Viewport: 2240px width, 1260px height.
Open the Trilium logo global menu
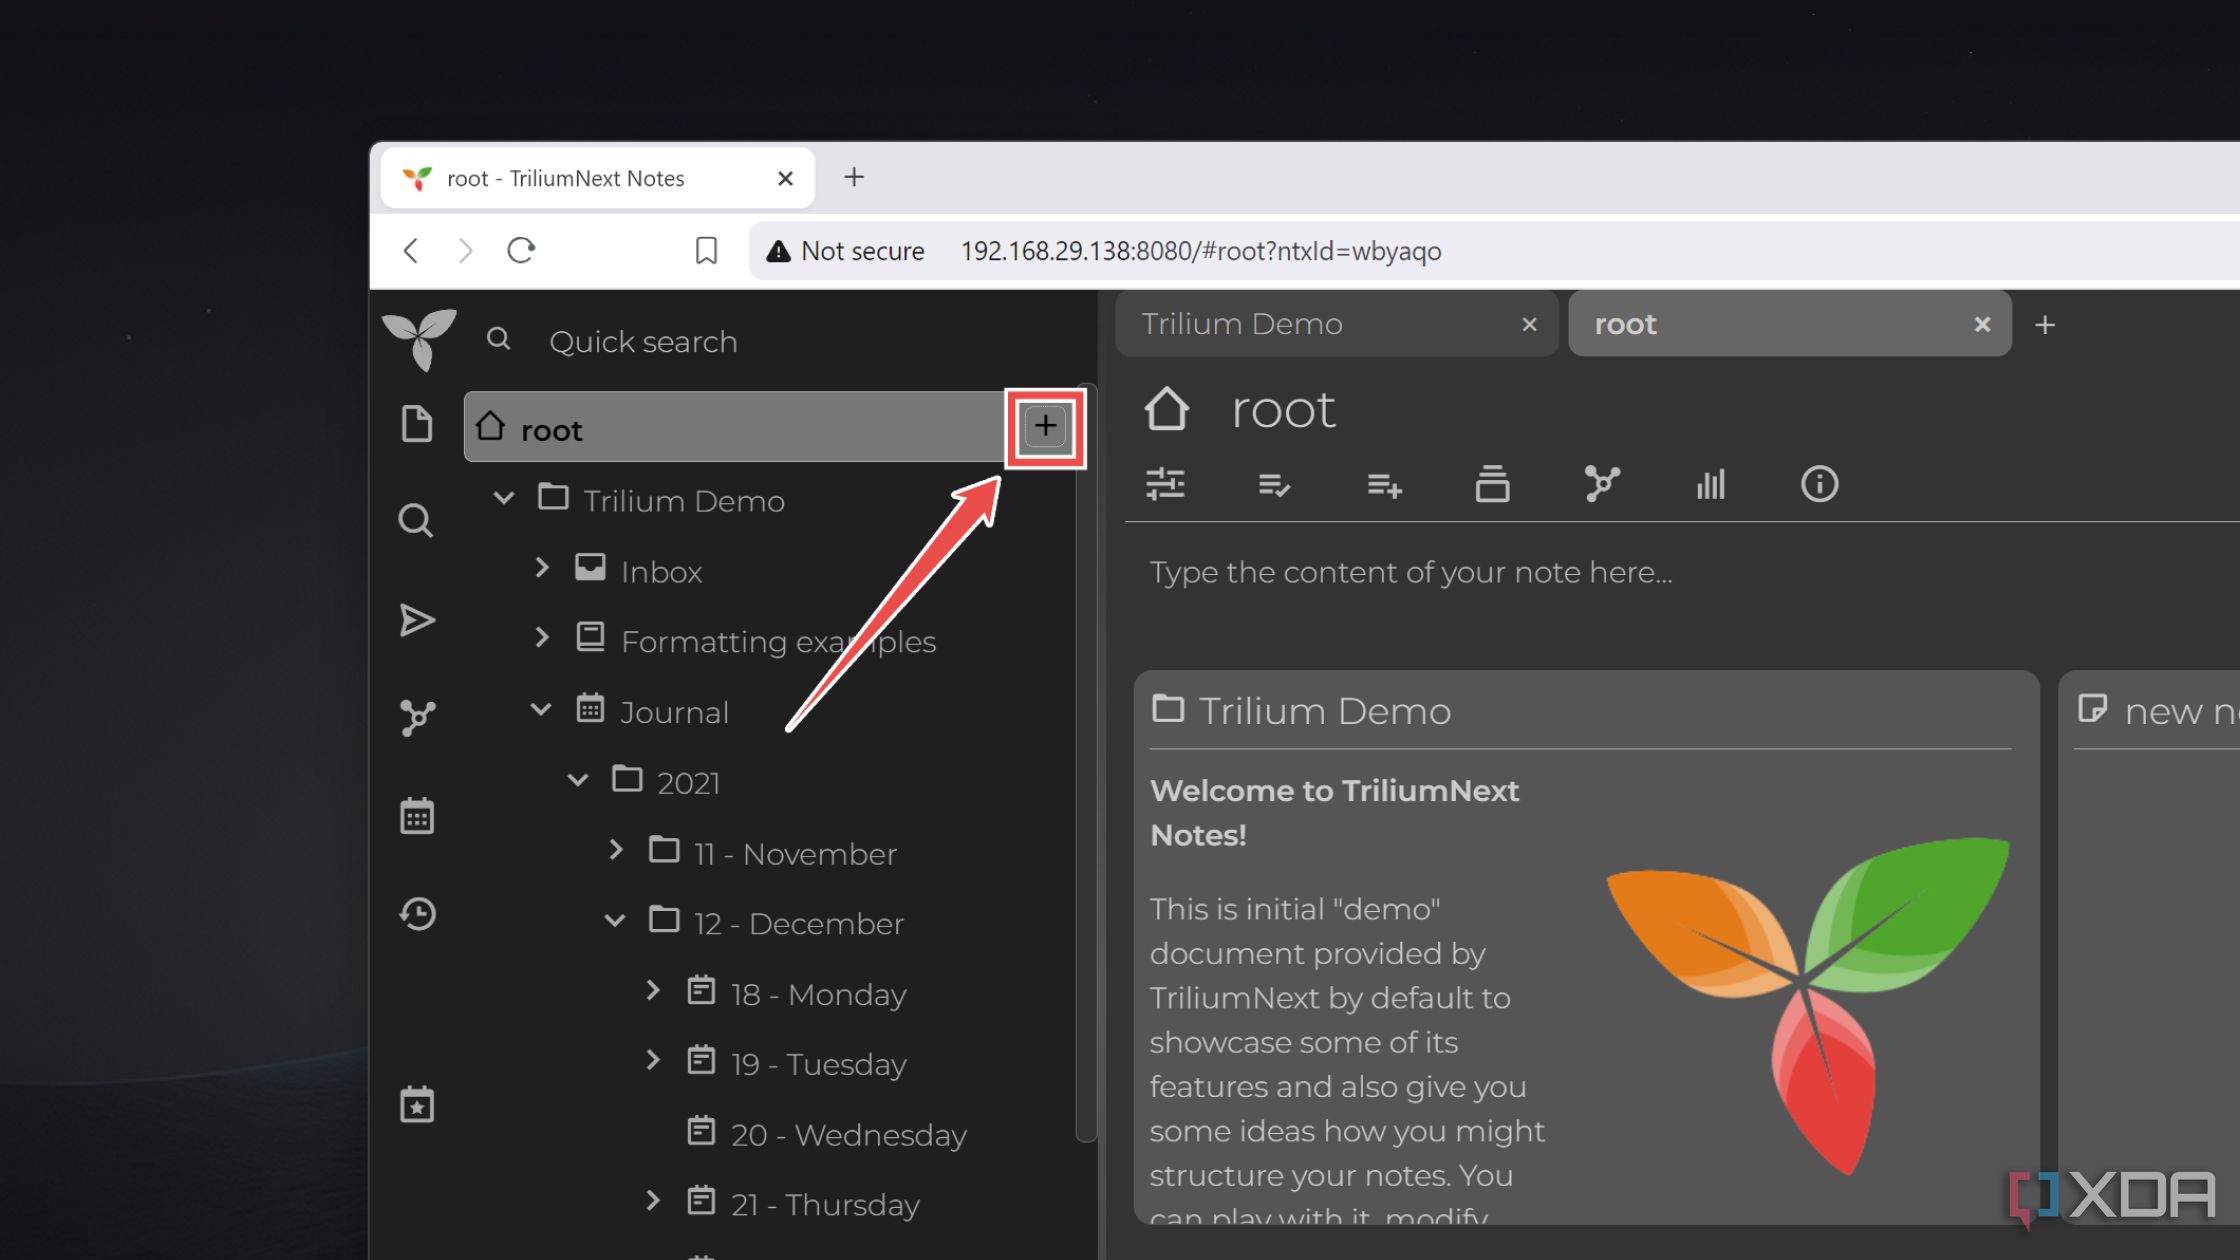click(419, 340)
